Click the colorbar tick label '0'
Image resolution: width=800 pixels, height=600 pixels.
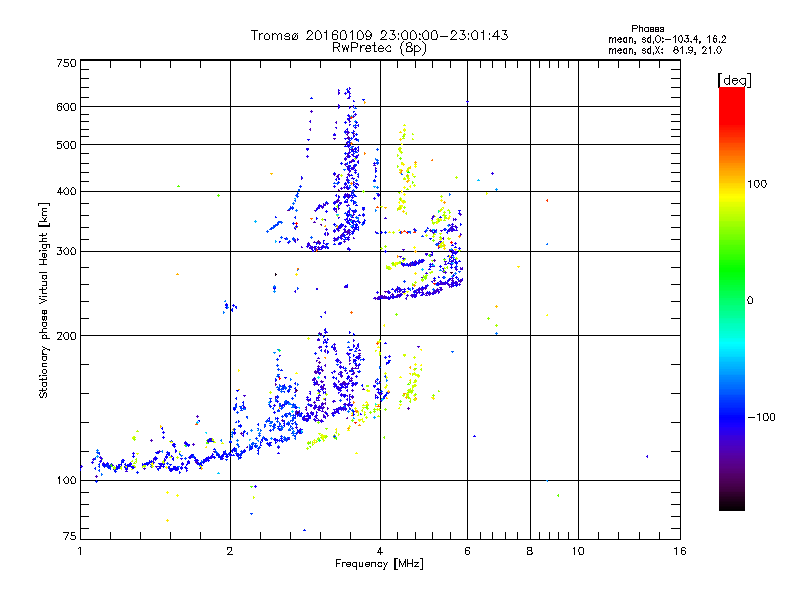750,301
